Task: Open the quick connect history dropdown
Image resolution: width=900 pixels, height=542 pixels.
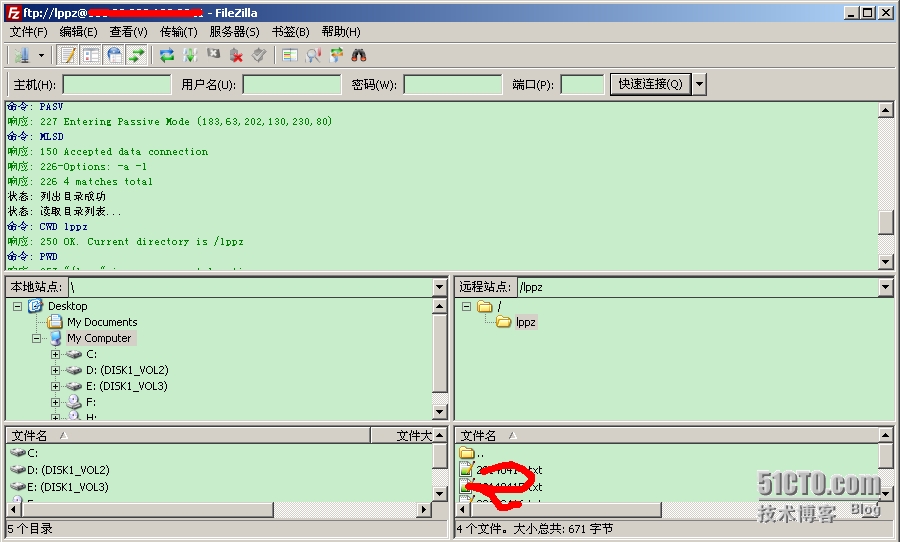Action: click(699, 84)
